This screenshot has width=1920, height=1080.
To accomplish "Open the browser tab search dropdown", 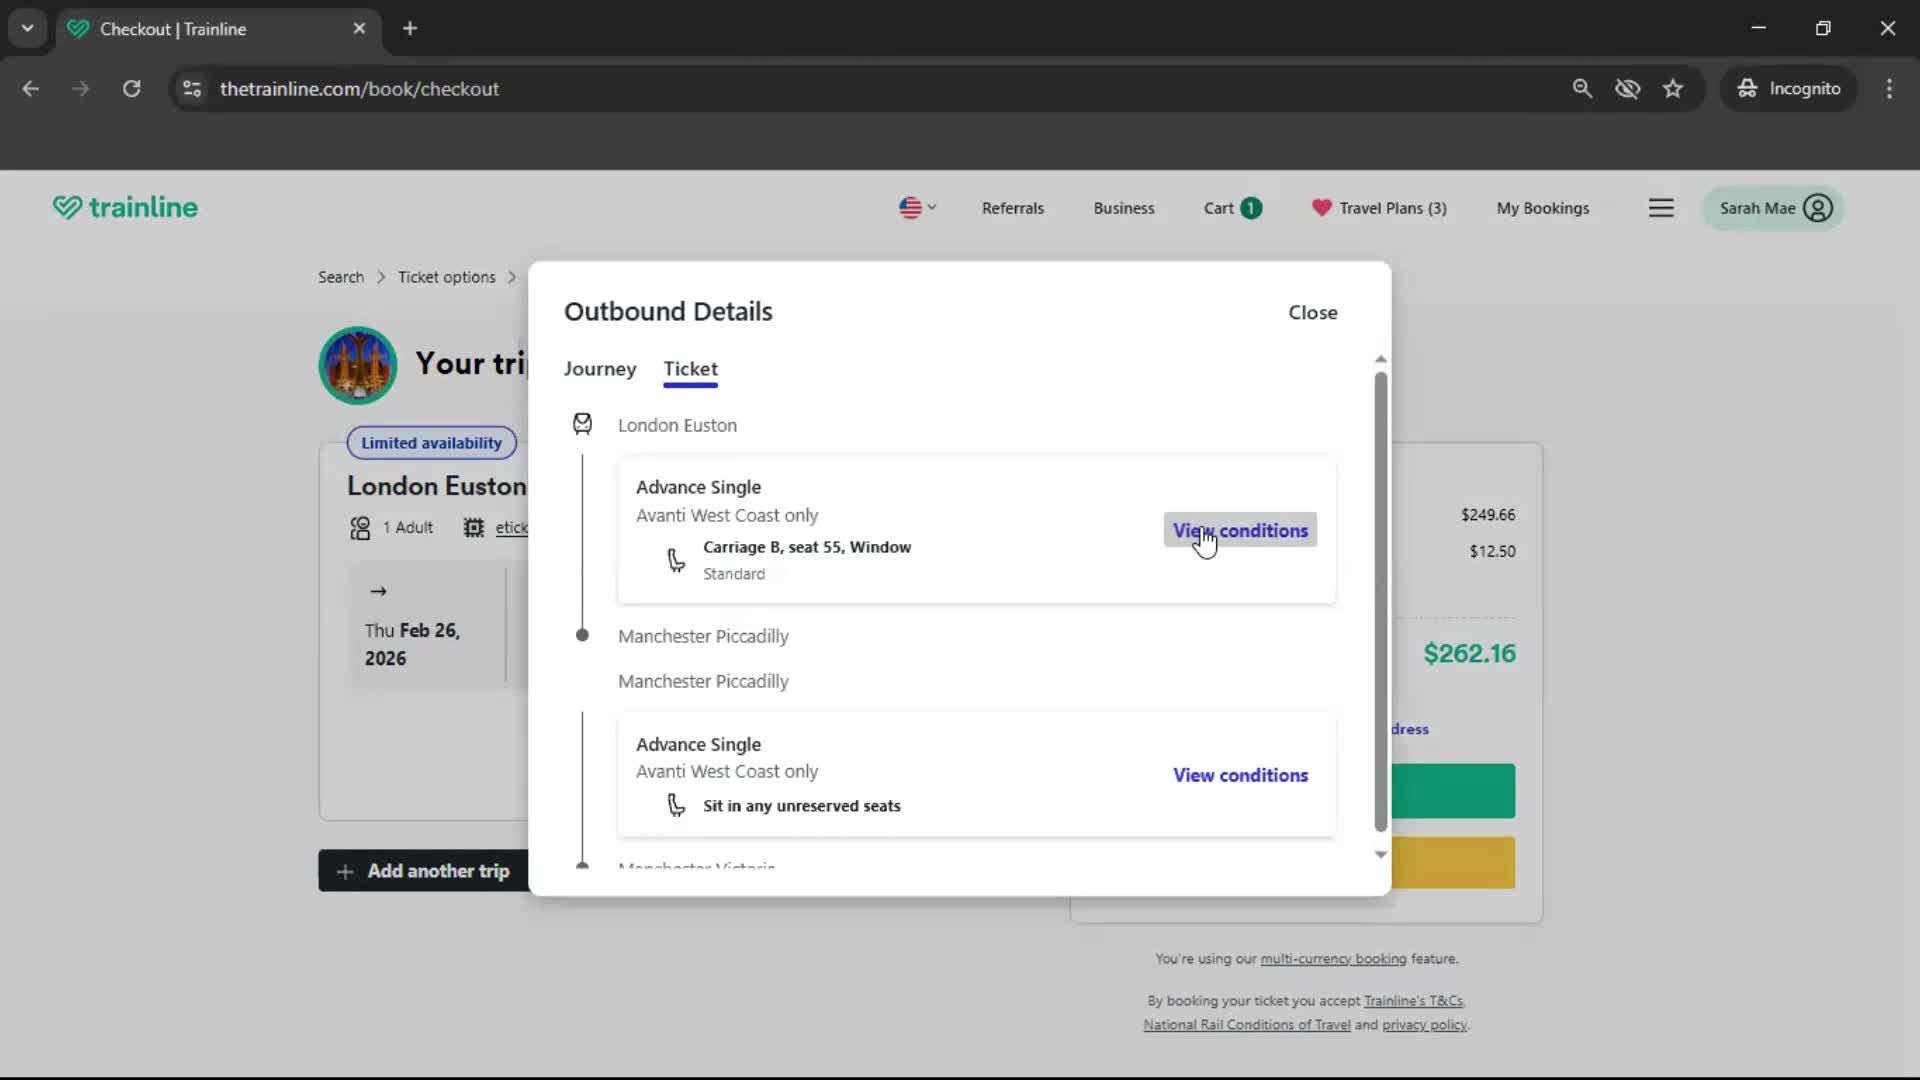I will [27, 28].
